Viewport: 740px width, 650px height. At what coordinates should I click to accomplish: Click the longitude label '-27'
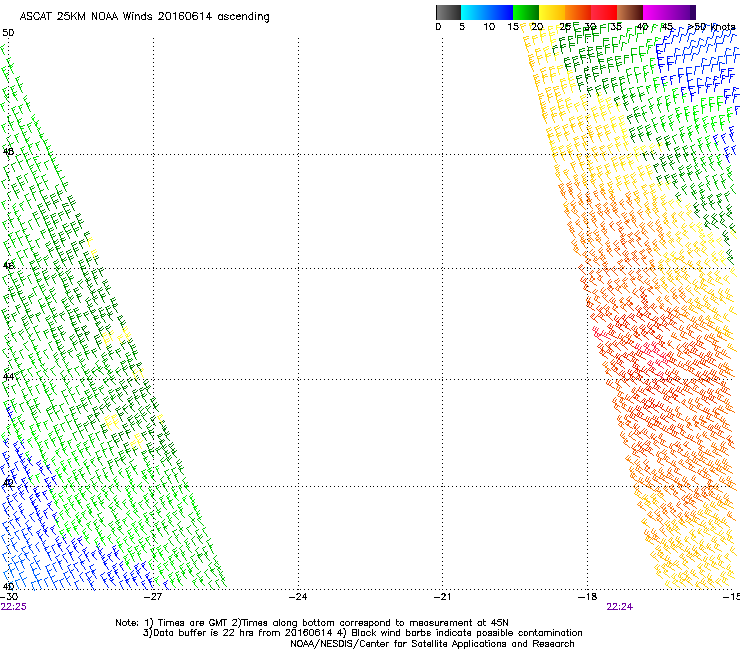[153, 597]
